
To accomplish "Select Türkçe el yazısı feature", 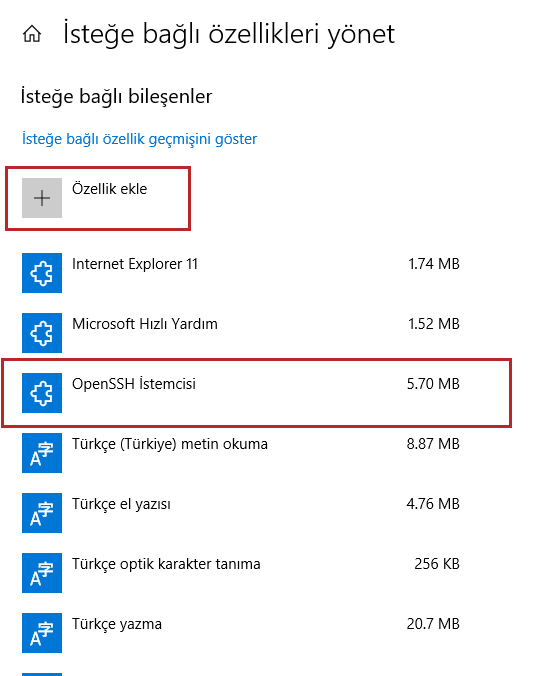I will click(x=121, y=504).
